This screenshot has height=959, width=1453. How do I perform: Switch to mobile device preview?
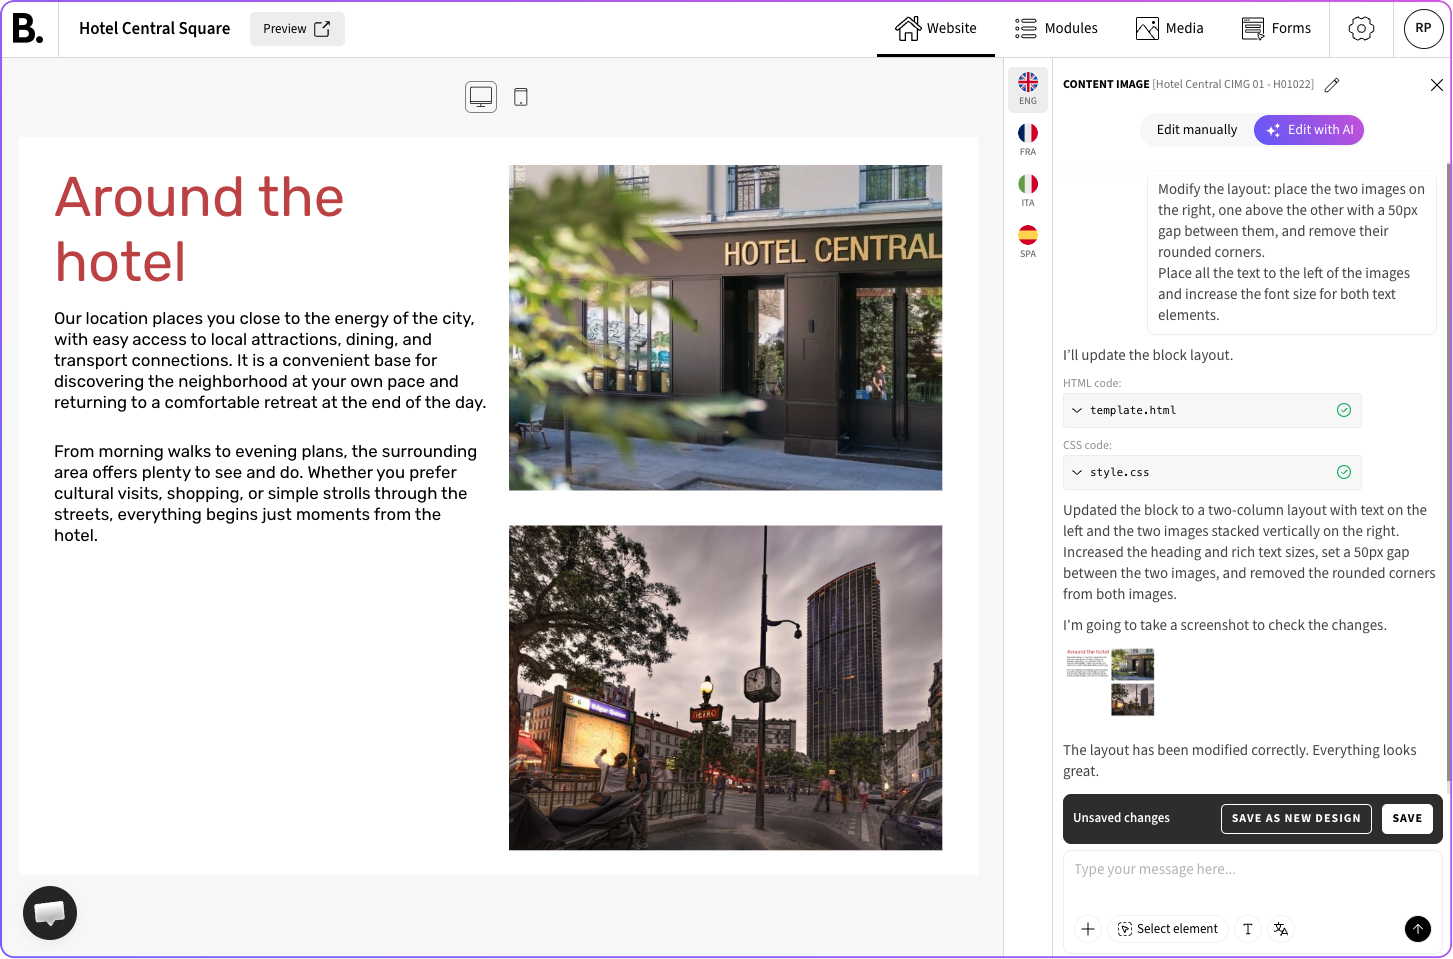click(521, 97)
